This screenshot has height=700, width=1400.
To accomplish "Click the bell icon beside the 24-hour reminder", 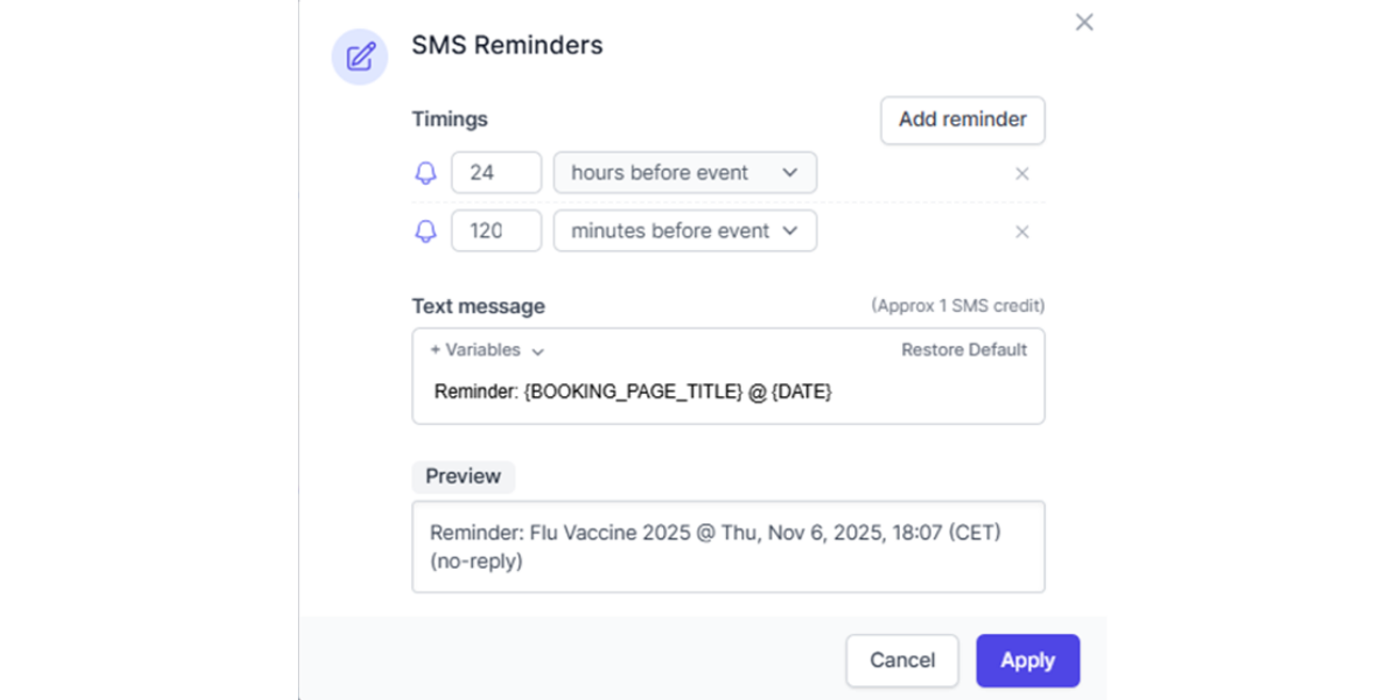I will 425,172.
